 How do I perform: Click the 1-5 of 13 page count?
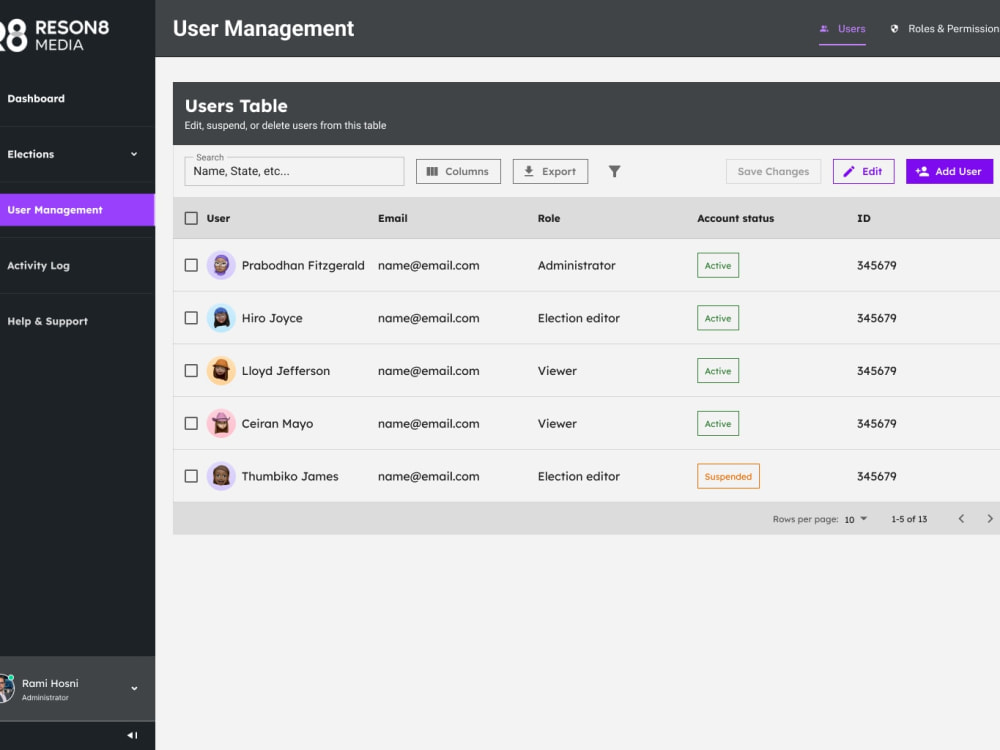point(909,519)
